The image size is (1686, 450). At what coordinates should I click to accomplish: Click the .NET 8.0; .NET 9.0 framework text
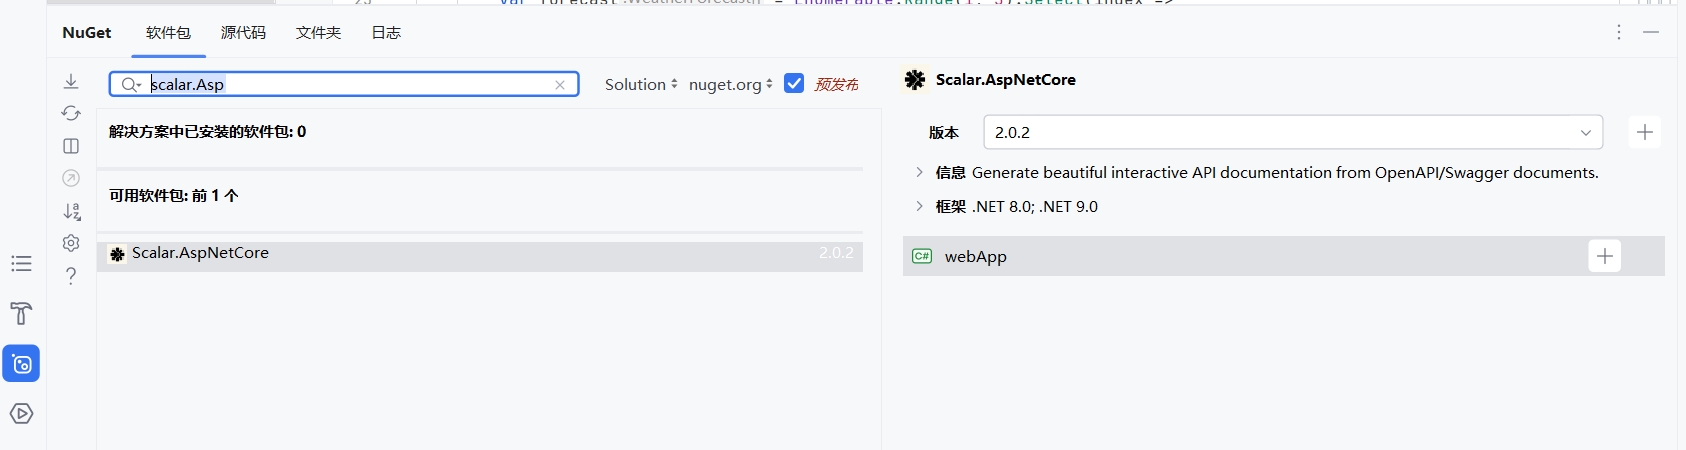(1035, 207)
